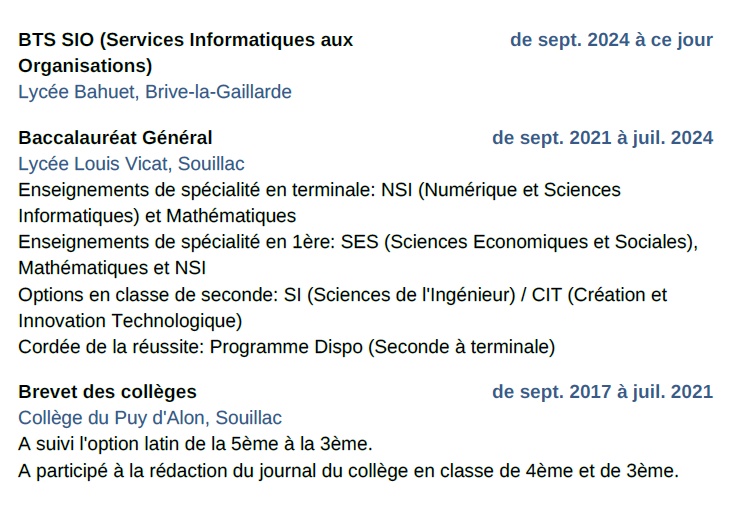Screen dimensions: 735x506
Task: Select the date 'de sept. 2024 à ce jour'
Action: pos(611,40)
